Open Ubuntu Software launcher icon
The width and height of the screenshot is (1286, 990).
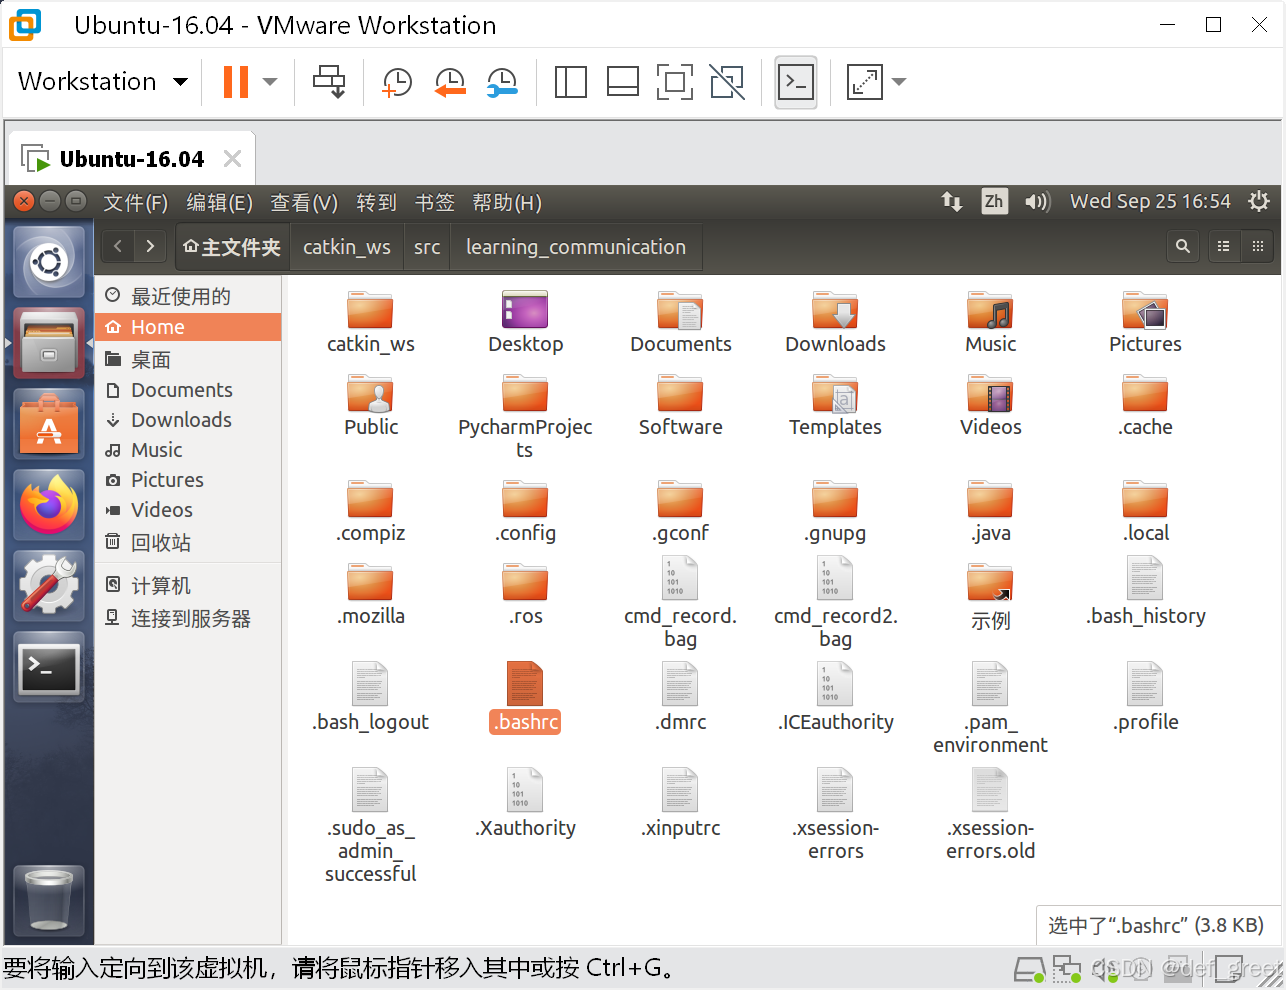[x=49, y=424]
